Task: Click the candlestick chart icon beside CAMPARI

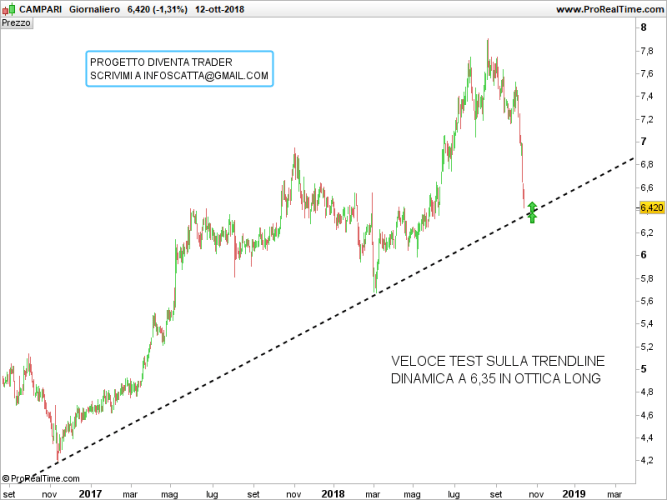Action: pos(8,9)
